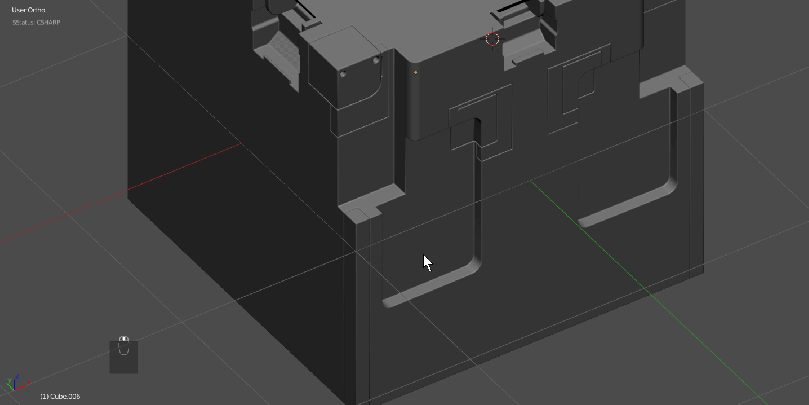Click the red X axis line
809x405 pixels.
150,181
